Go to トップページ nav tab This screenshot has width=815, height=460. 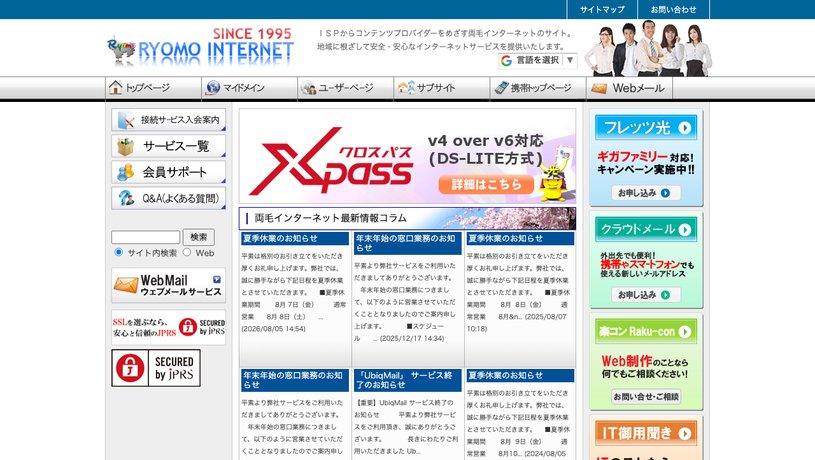(x=153, y=88)
